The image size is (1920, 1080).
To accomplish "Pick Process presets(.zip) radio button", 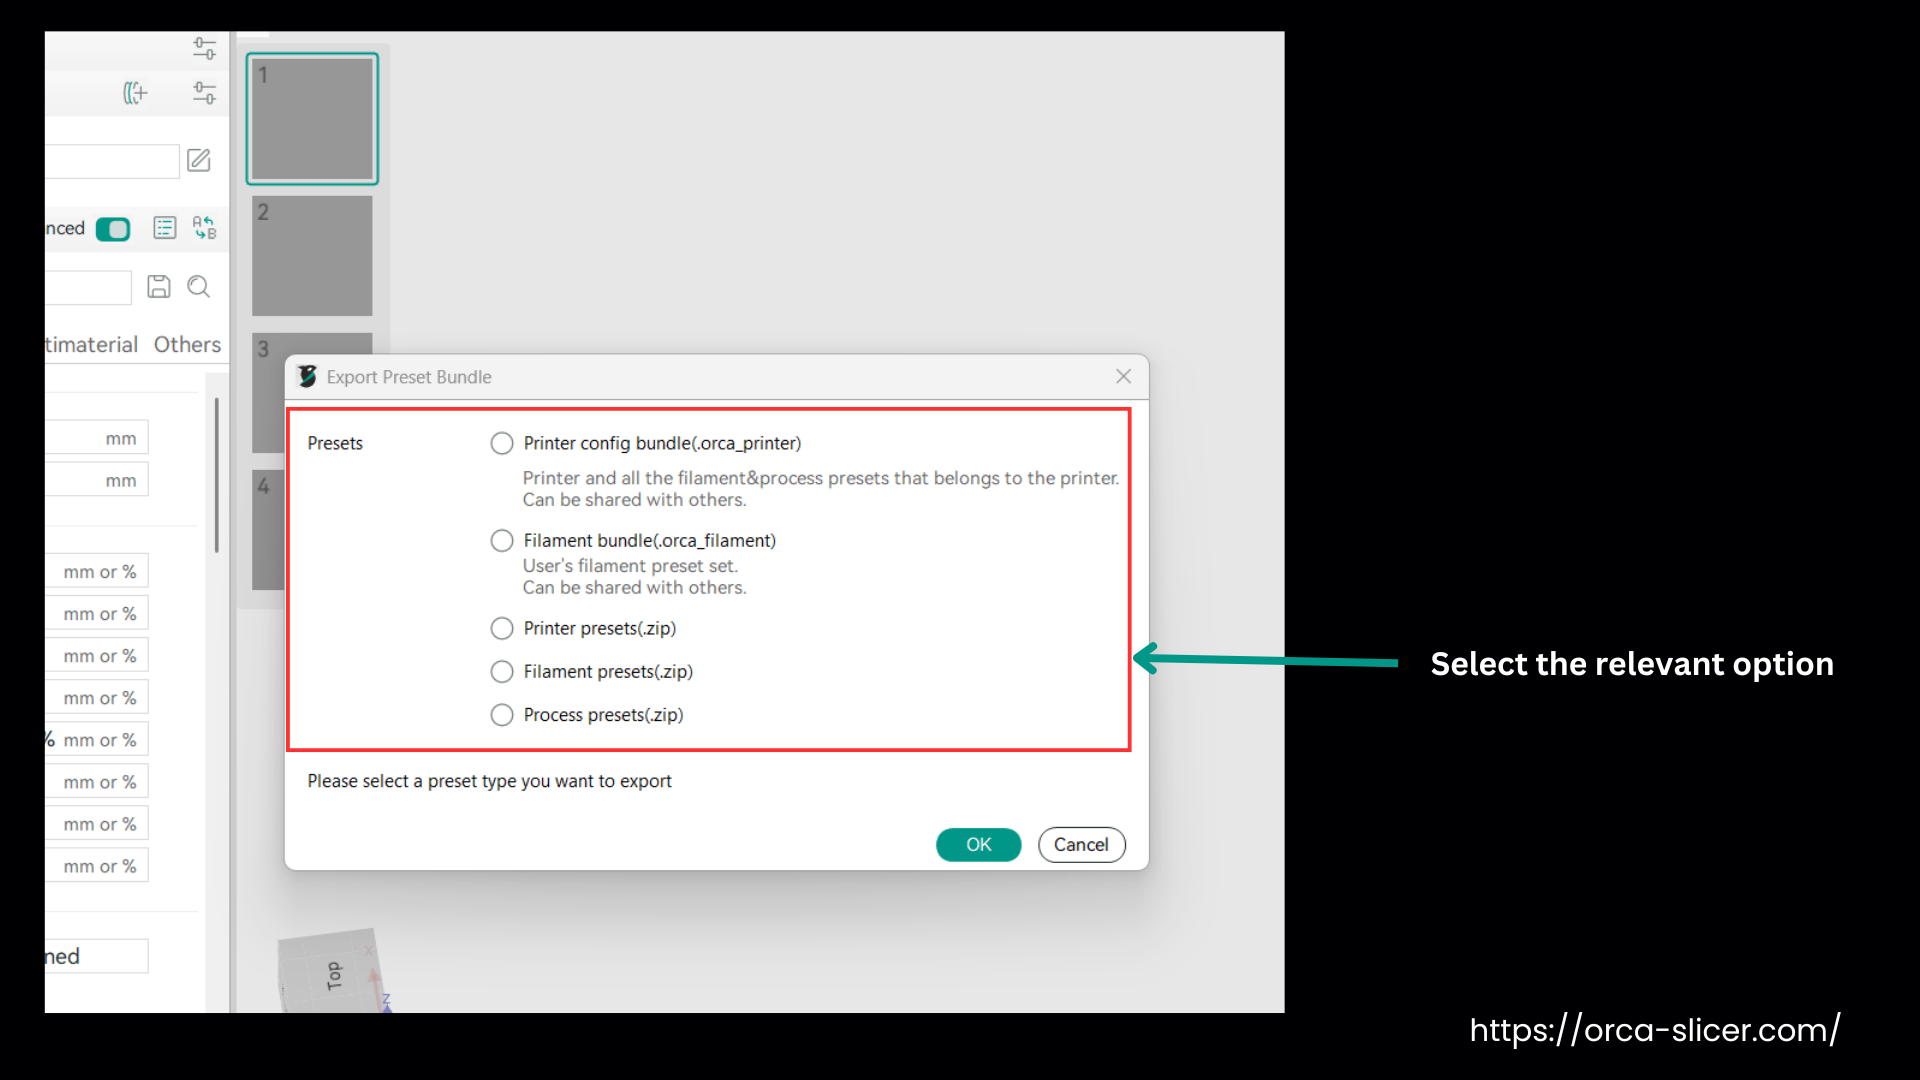I will (502, 715).
